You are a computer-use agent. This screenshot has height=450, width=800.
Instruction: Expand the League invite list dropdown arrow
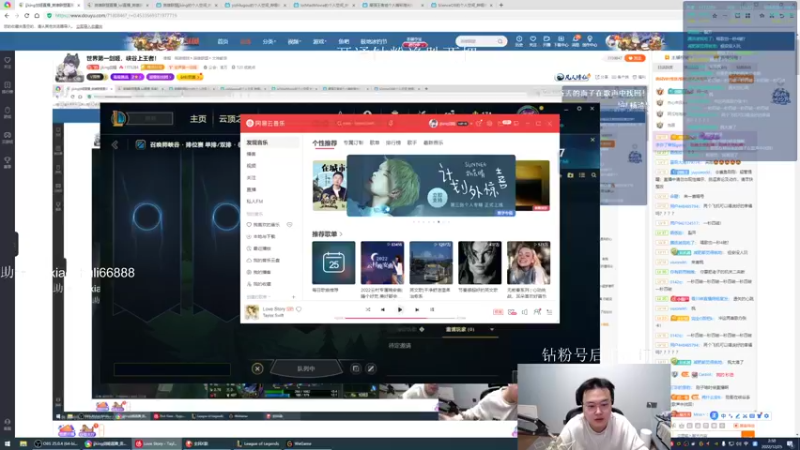click(x=492, y=330)
